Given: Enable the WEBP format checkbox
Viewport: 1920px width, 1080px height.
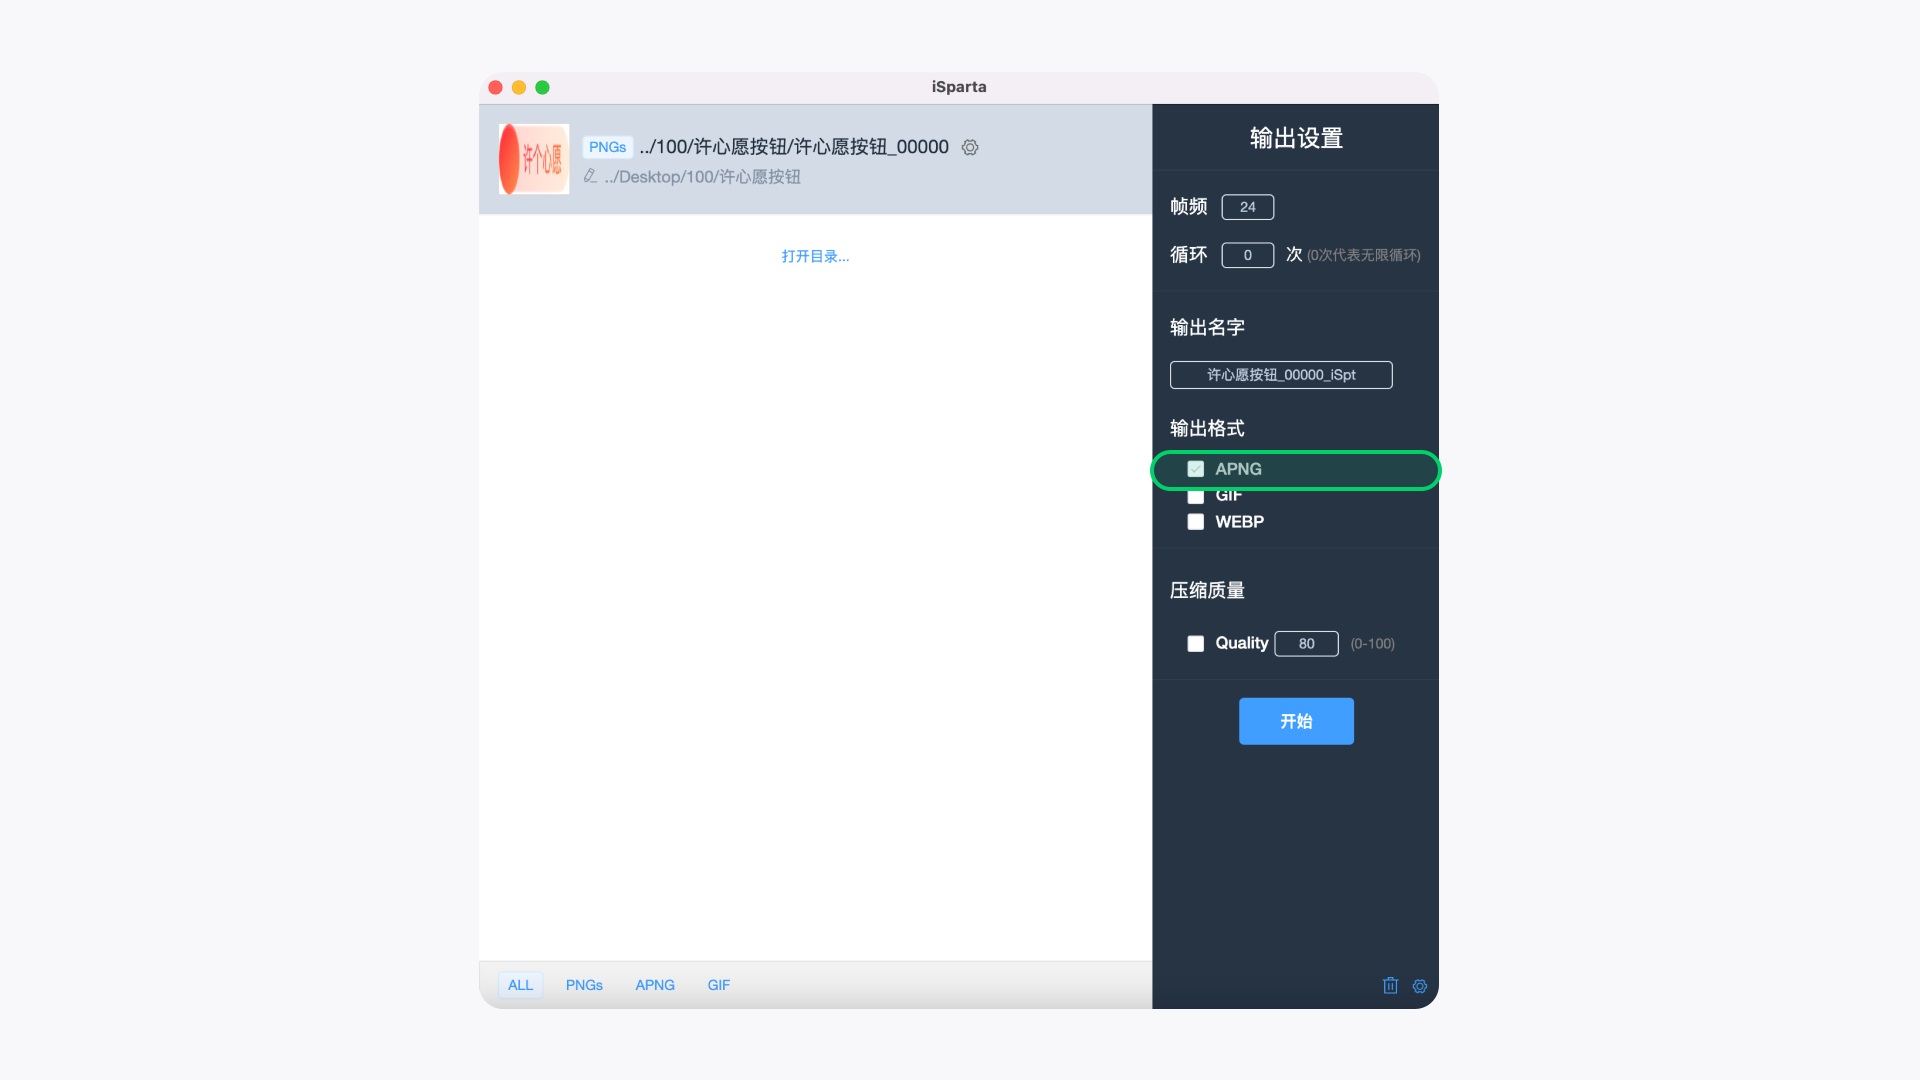Looking at the screenshot, I should (1196, 521).
